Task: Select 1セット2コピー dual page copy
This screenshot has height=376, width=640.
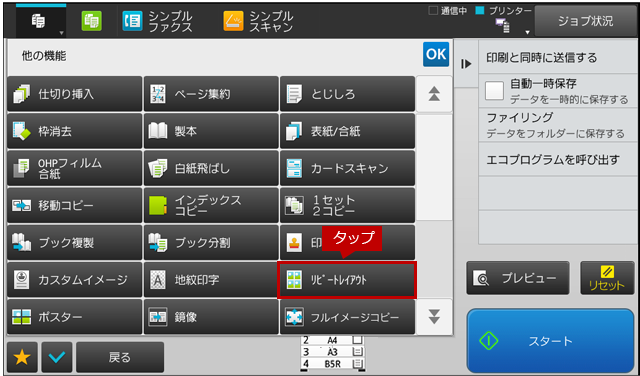Action: click(x=347, y=205)
